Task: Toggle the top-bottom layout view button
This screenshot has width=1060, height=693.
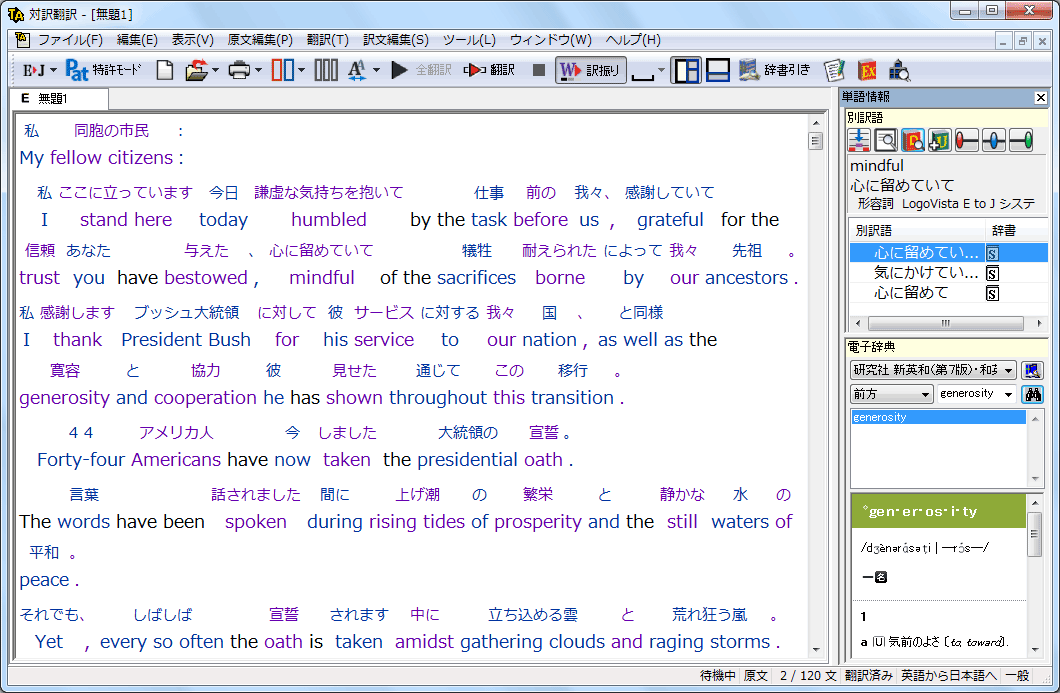Action: click(717, 70)
